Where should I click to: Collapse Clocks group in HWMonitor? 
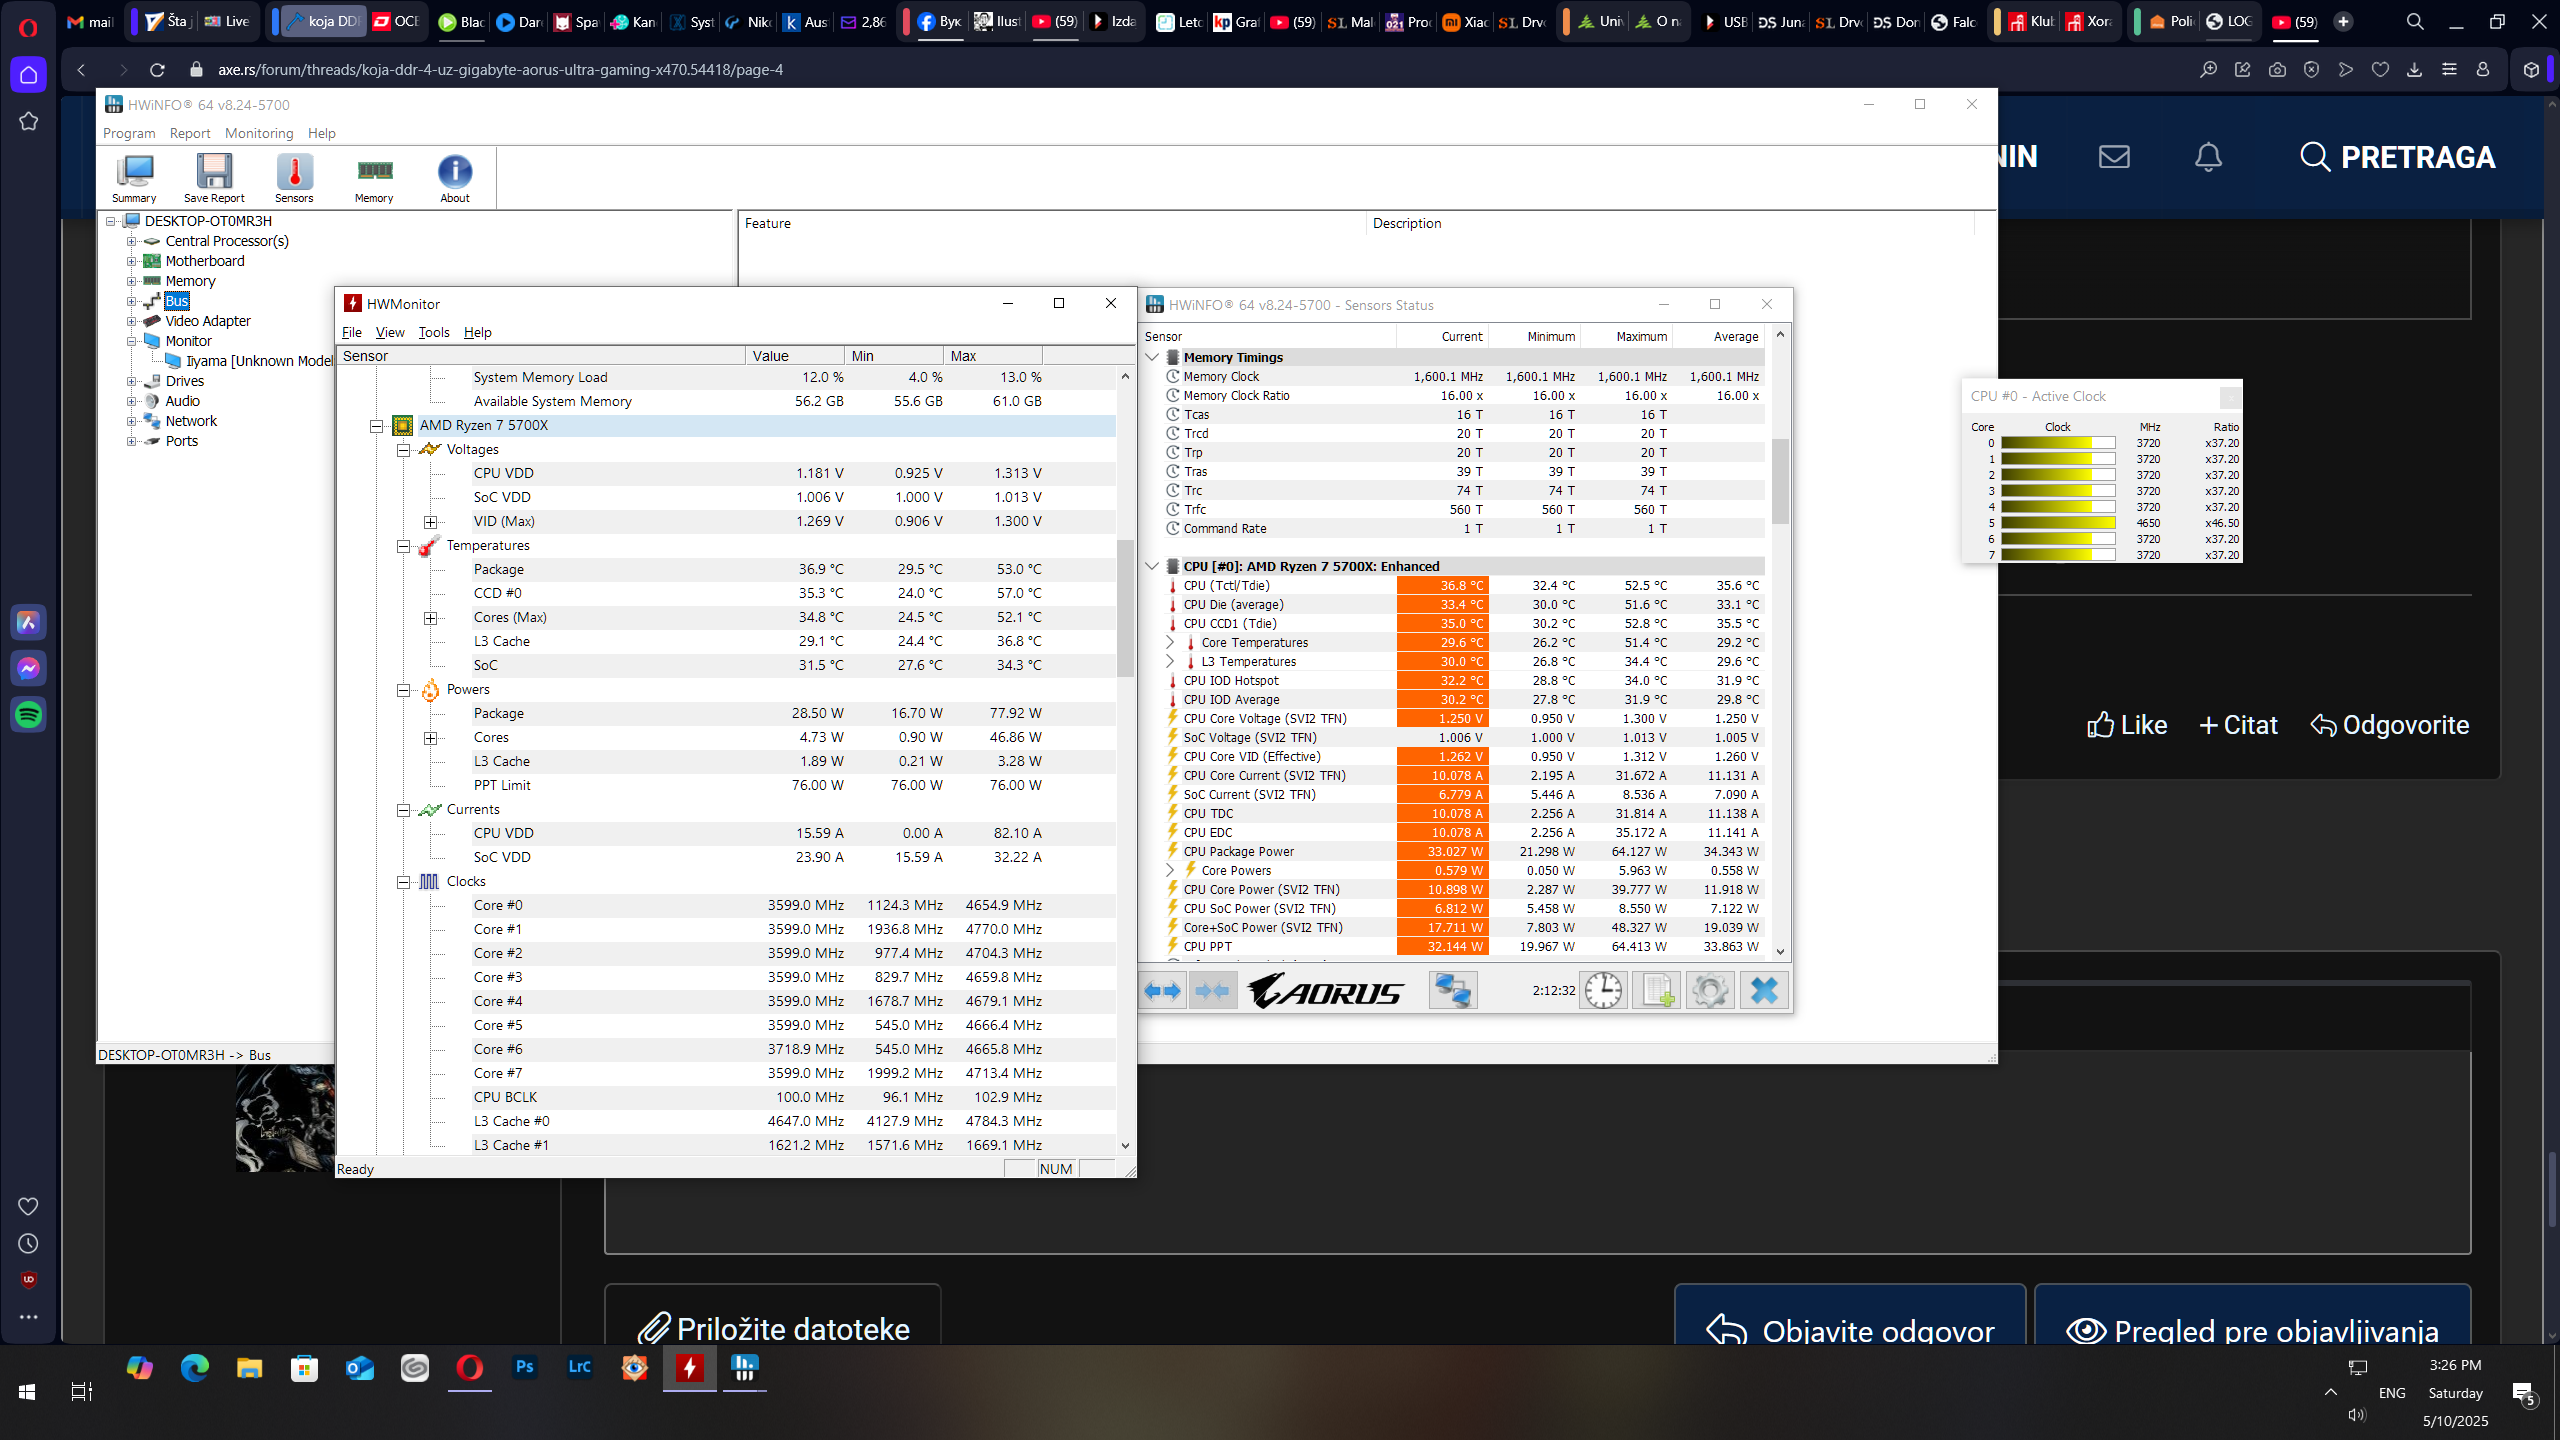pyautogui.click(x=404, y=882)
